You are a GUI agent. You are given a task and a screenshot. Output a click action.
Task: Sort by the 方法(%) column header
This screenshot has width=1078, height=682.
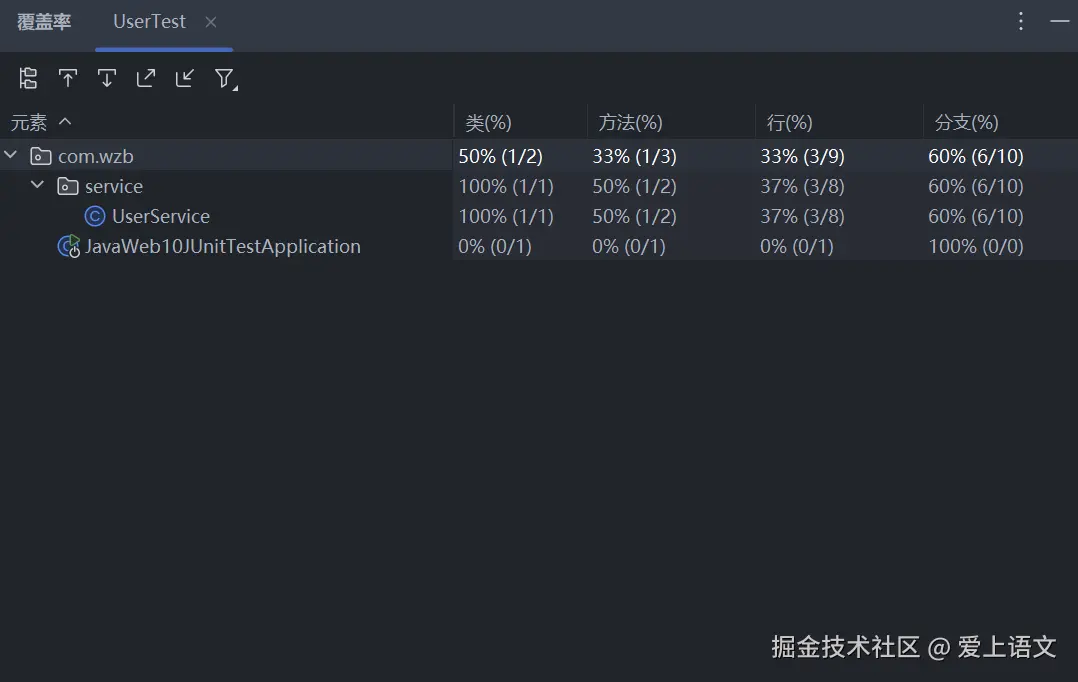tap(630, 123)
